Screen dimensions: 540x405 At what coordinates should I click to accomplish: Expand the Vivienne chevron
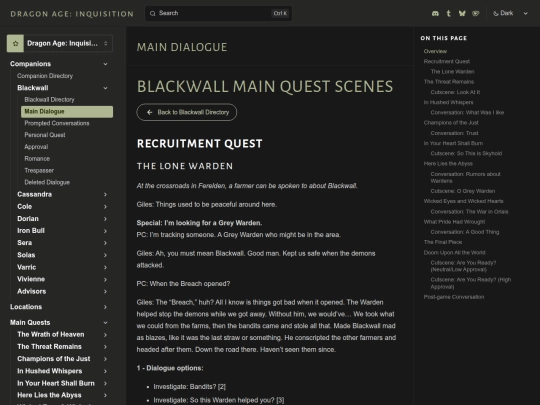(x=105, y=279)
